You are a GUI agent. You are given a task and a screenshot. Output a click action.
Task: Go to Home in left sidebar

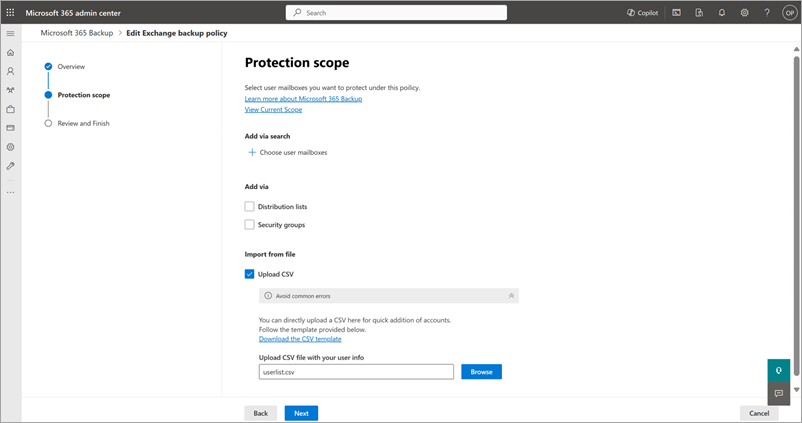[x=10, y=53]
